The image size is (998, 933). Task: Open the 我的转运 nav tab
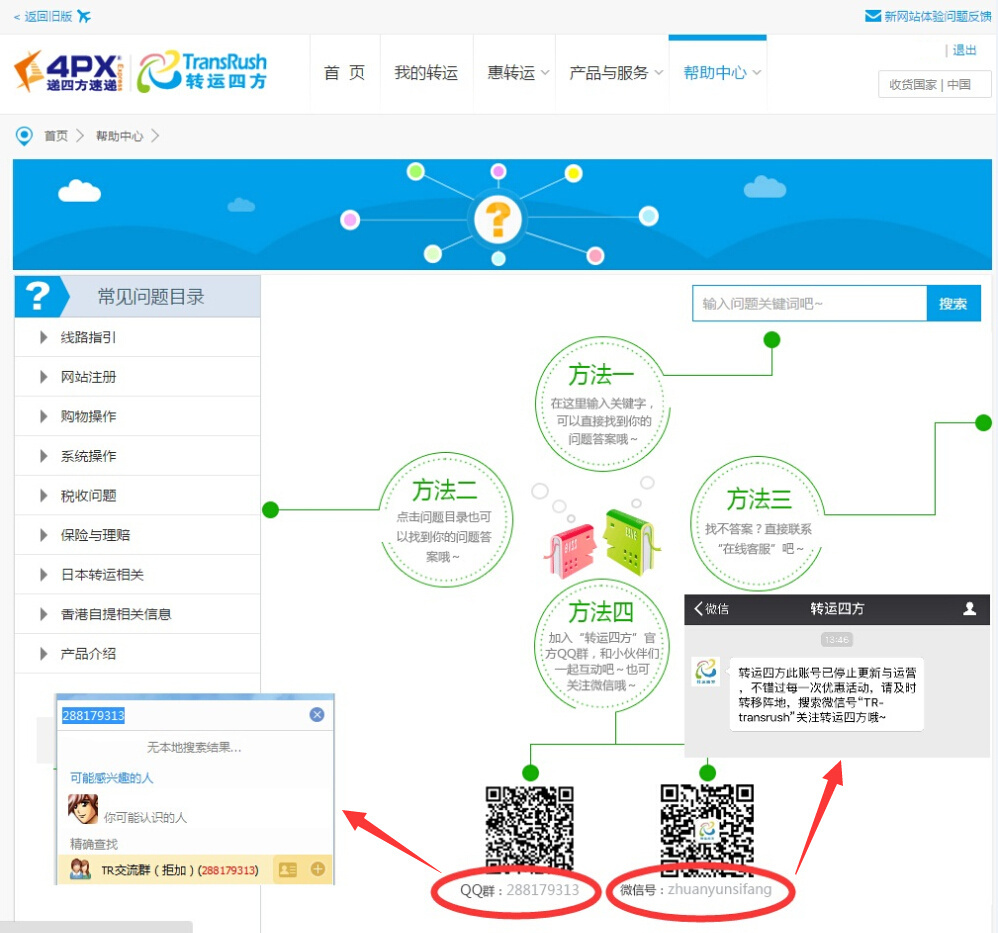click(x=426, y=73)
